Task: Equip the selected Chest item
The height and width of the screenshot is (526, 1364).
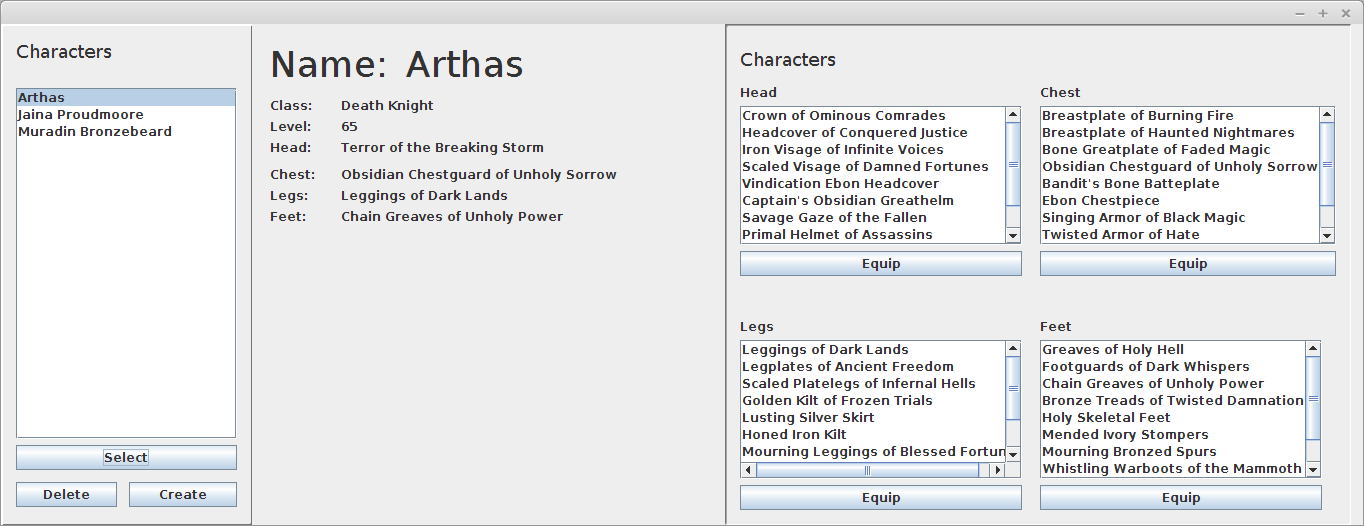Action: pyautogui.click(x=1188, y=263)
